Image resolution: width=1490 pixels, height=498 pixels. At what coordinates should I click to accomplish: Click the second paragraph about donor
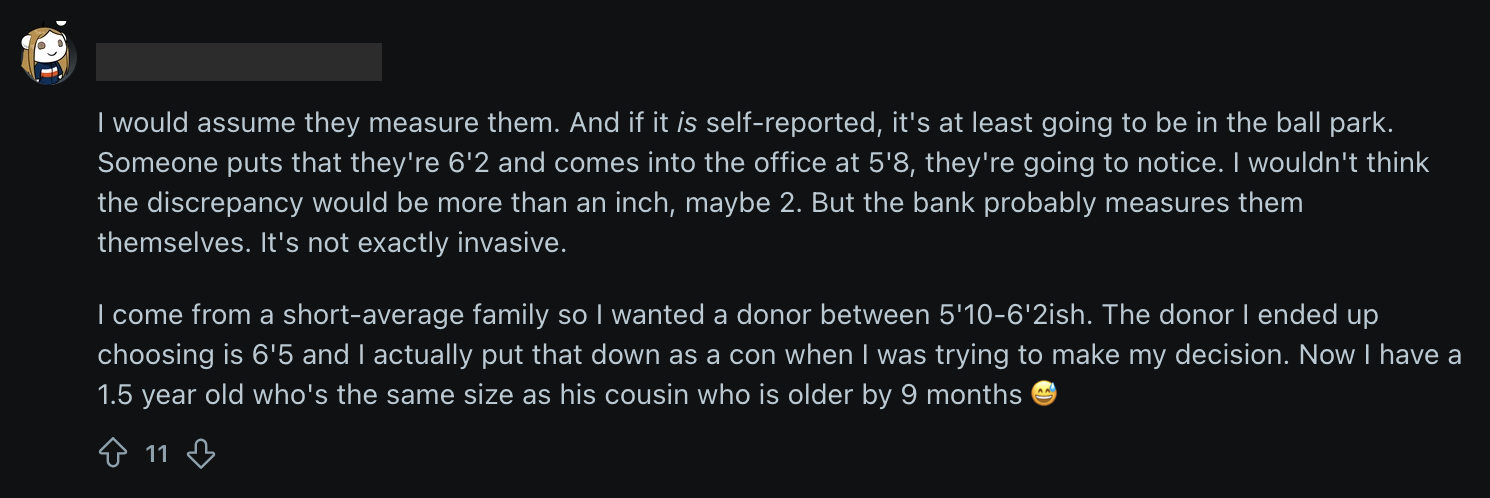tap(779, 355)
